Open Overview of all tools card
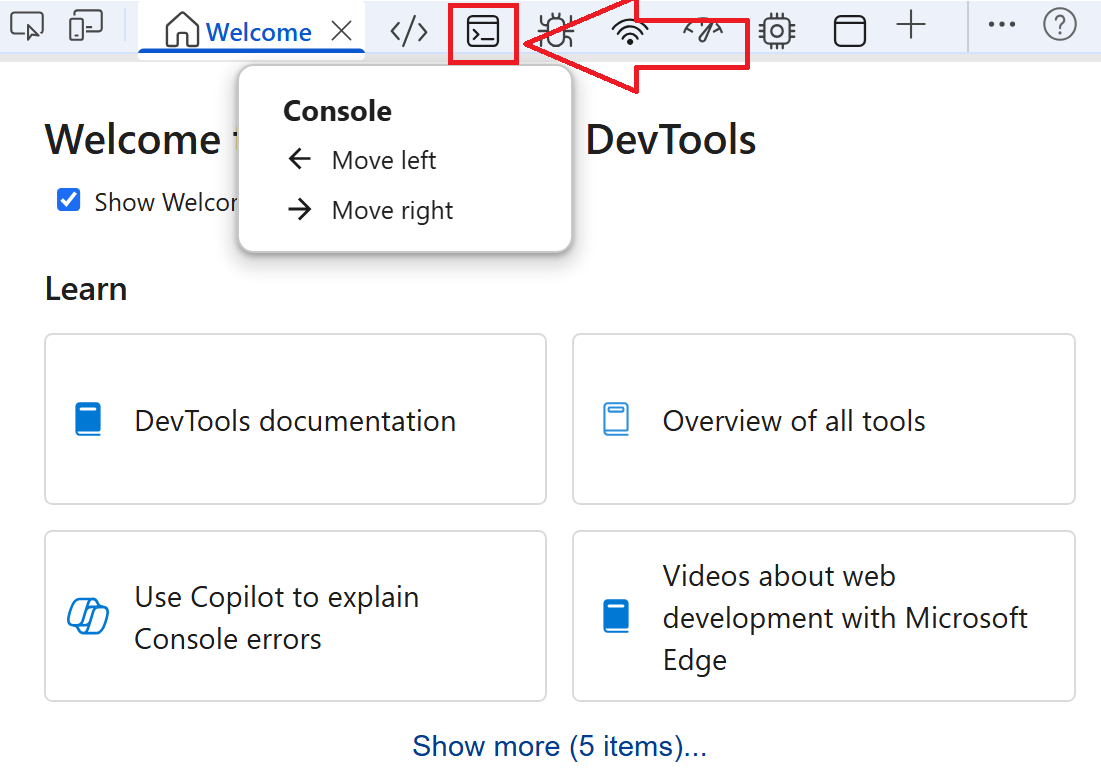 (x=824, y=419)
